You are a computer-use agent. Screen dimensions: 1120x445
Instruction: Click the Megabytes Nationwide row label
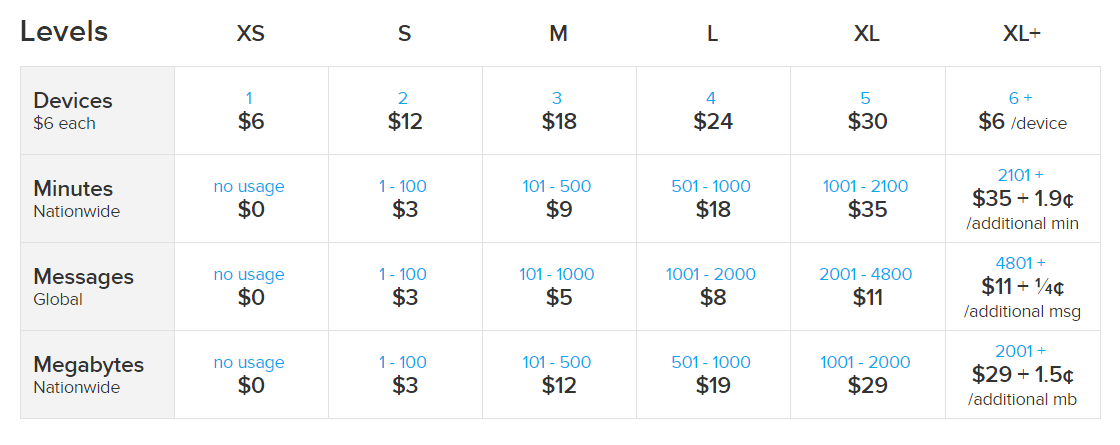pos(98,374)
